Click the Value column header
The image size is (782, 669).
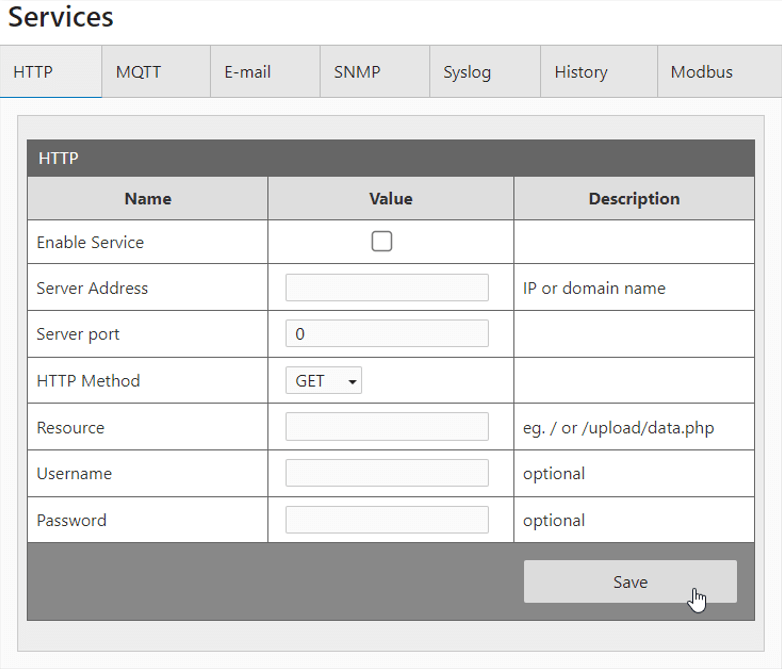[x=391, y=199]
